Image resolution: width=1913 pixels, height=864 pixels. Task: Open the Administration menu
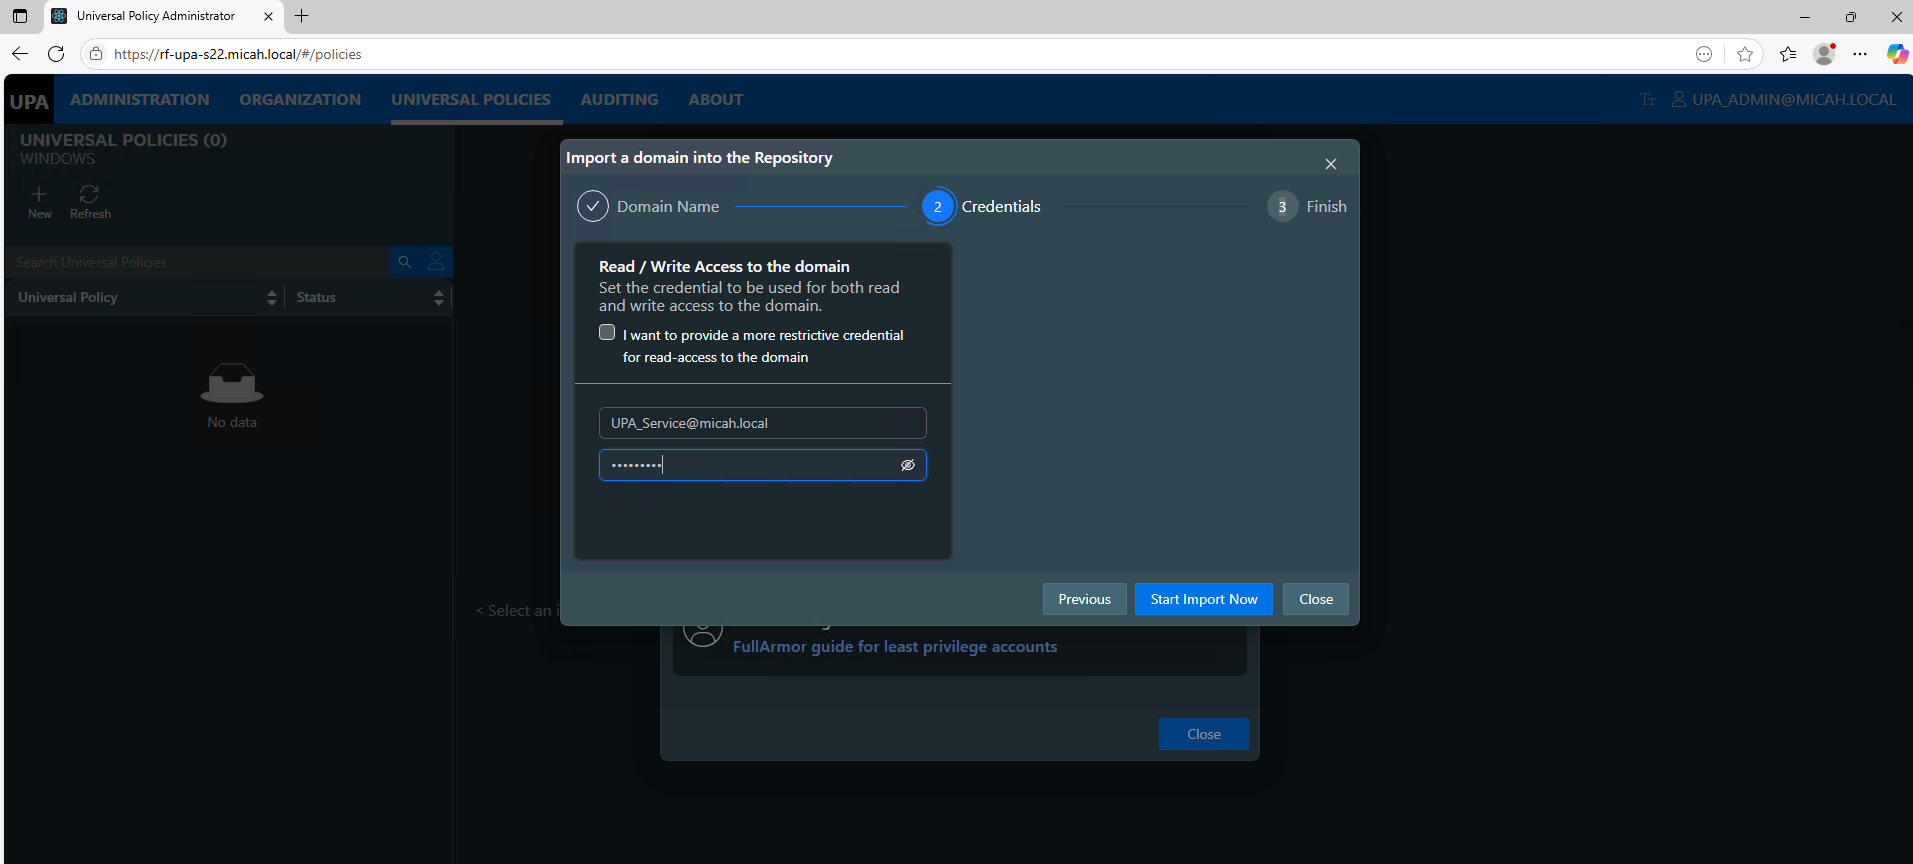pyautogui.click(x=140, y=100)
